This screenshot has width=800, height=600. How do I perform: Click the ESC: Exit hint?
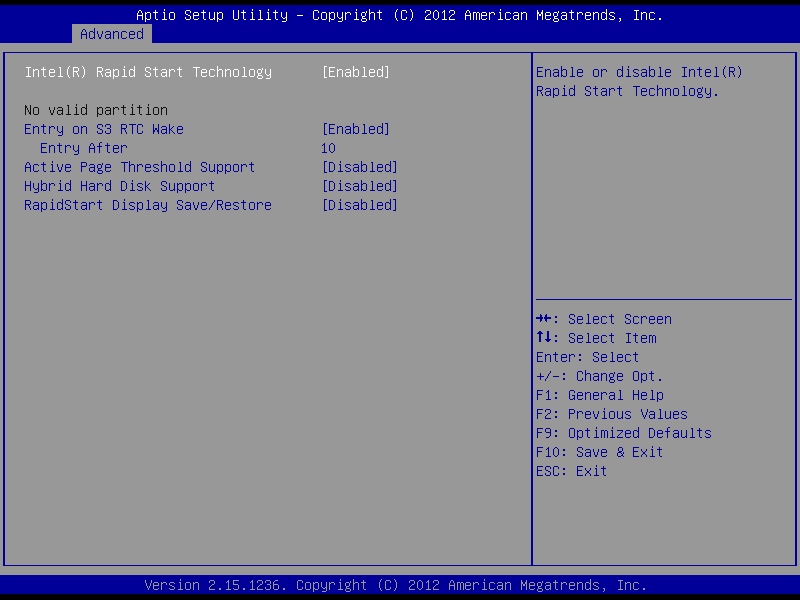(x=572, y=471)
